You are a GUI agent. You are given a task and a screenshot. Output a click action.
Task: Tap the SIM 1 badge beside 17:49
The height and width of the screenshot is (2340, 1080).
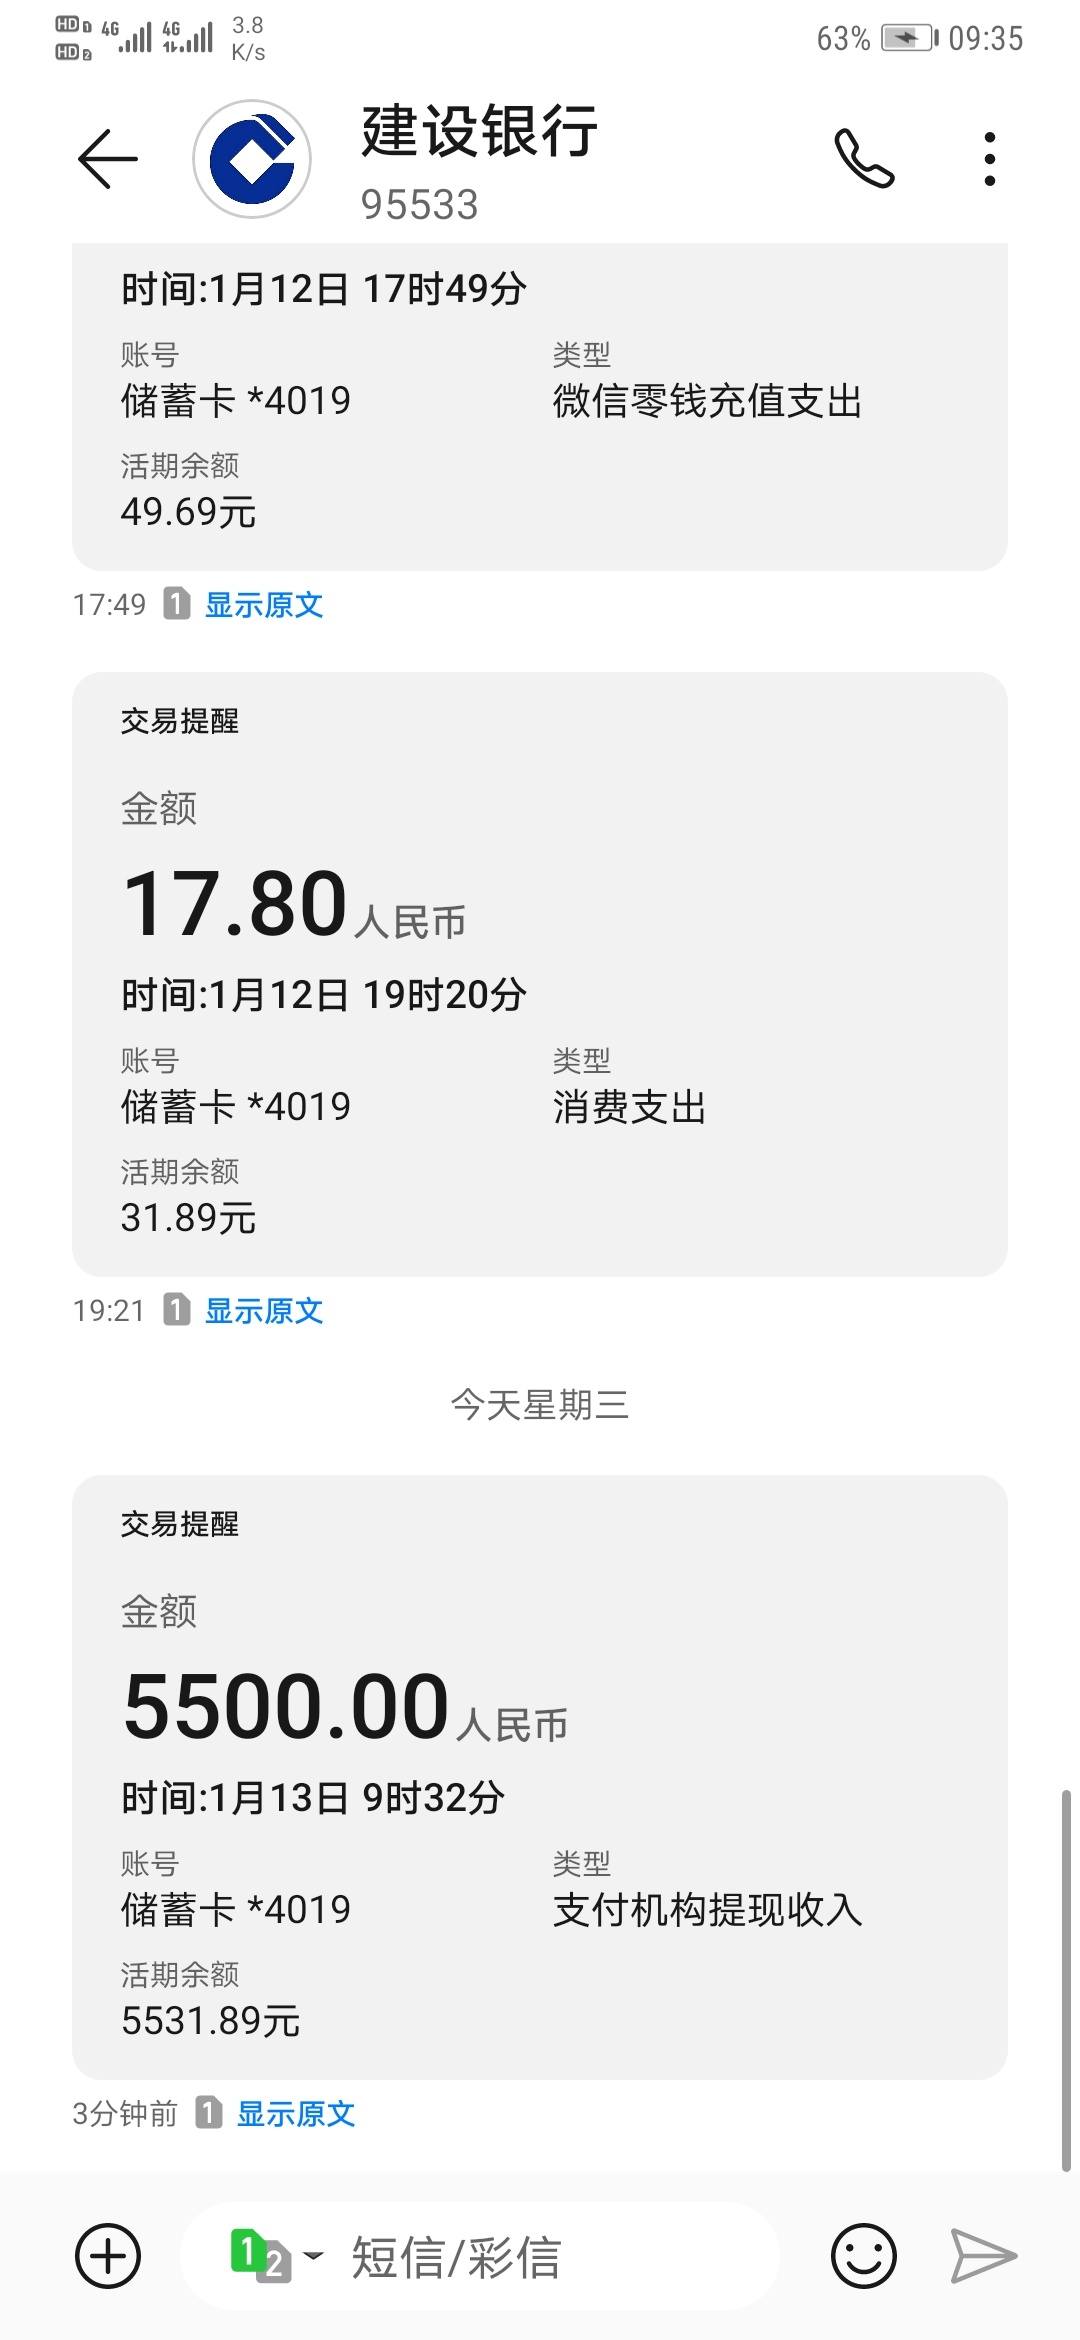(x=177, y=604)
